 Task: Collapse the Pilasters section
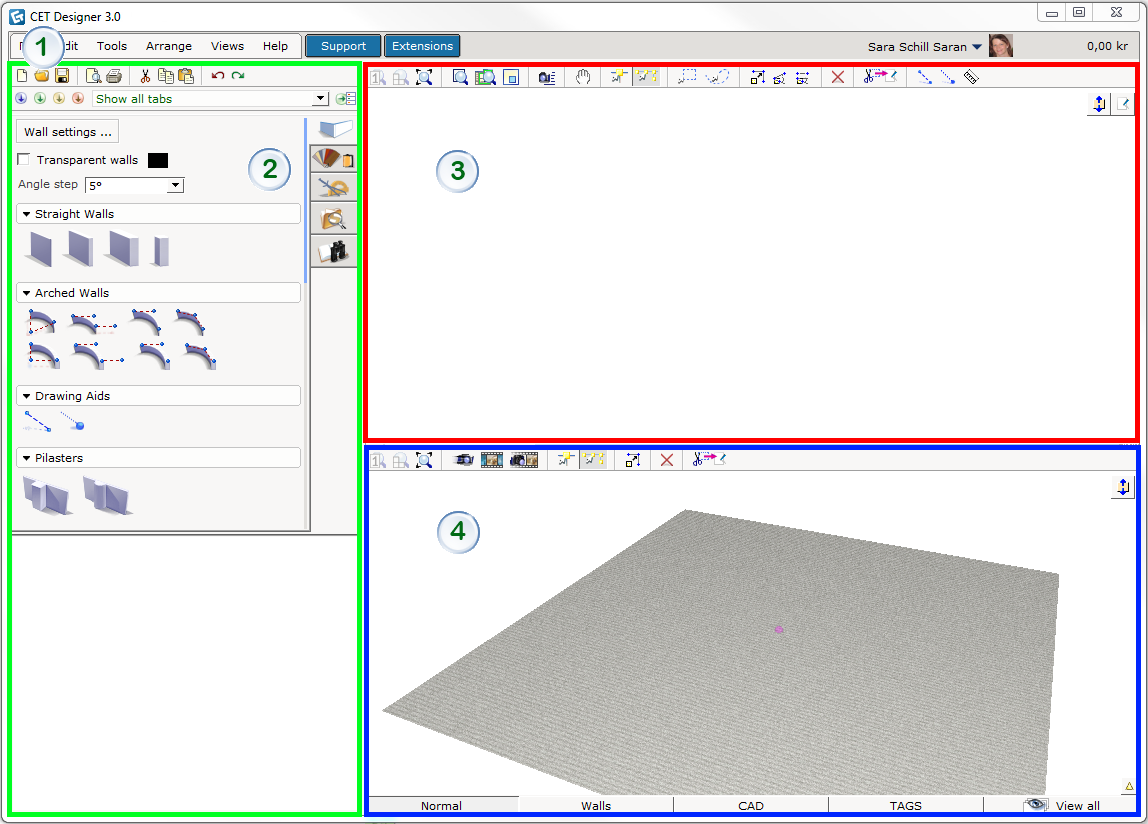point(26,459)
